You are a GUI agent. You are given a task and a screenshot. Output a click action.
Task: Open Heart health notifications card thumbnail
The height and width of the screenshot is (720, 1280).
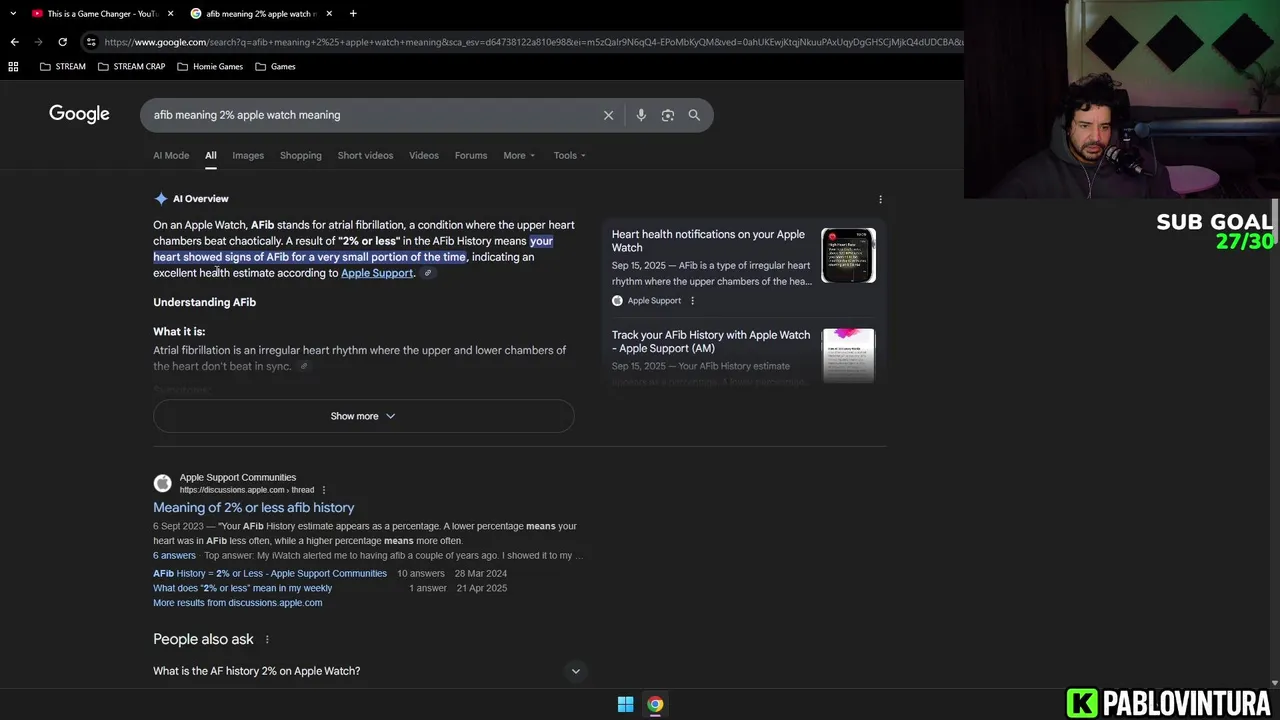pos(848,256)
